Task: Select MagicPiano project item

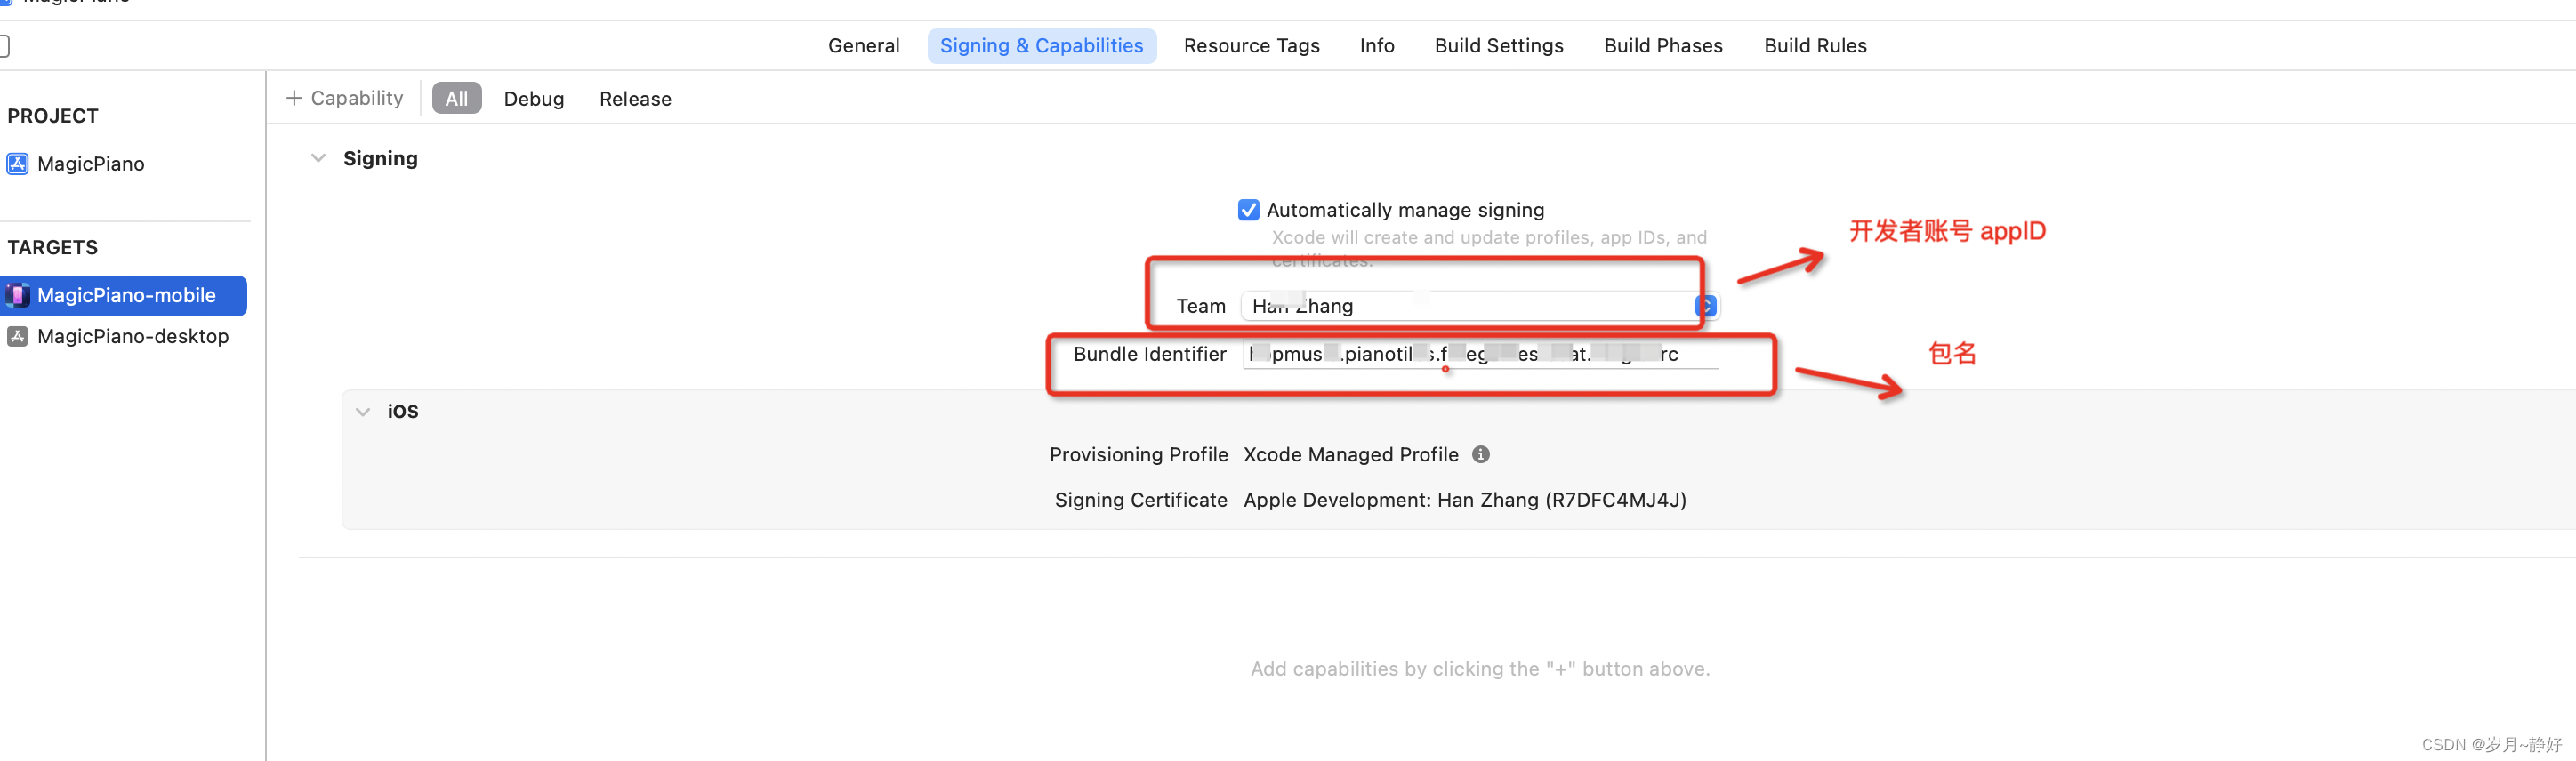Action: [x=90, y=164]
